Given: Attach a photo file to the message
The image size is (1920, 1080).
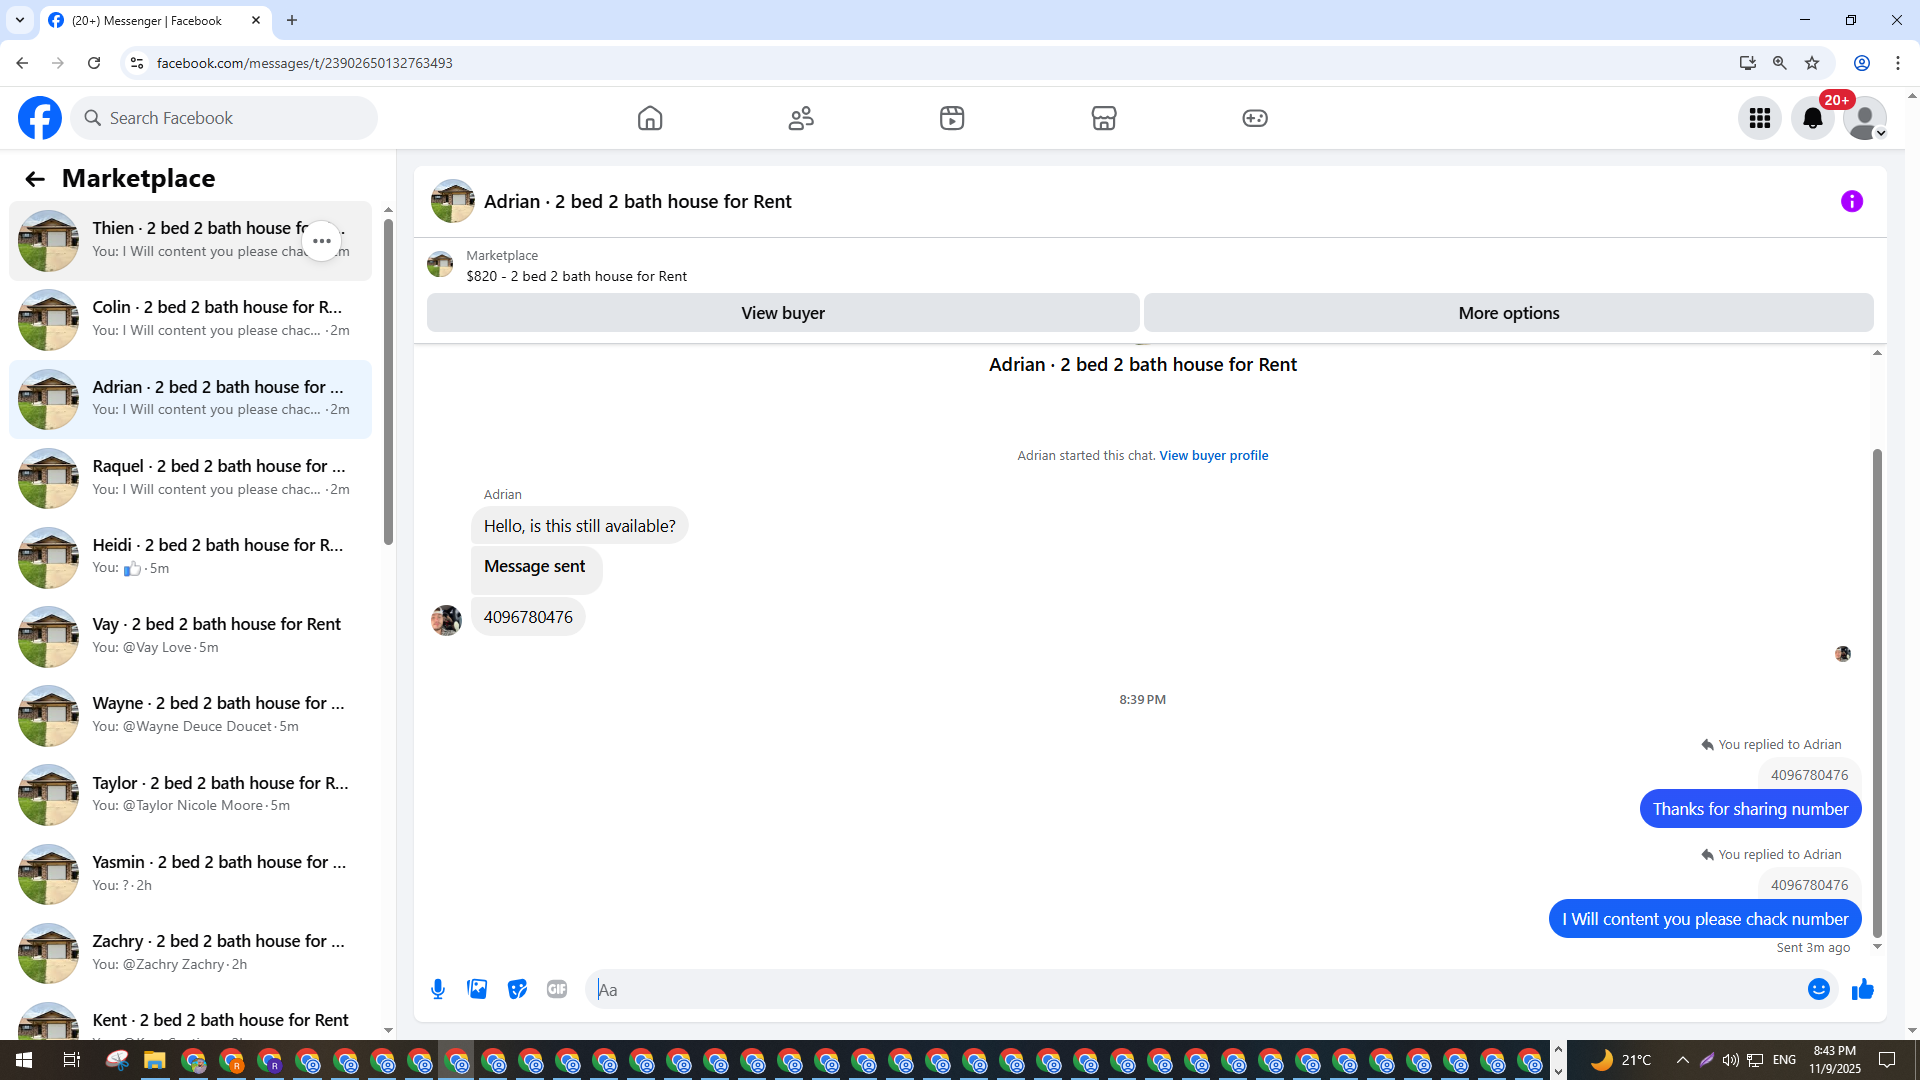Looking at the screenshot, I should pos(477,989).
